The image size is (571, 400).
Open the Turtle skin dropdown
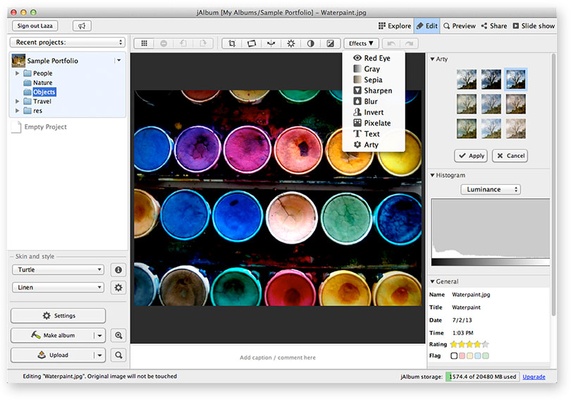pyautogui.click(x=58, y=270)
